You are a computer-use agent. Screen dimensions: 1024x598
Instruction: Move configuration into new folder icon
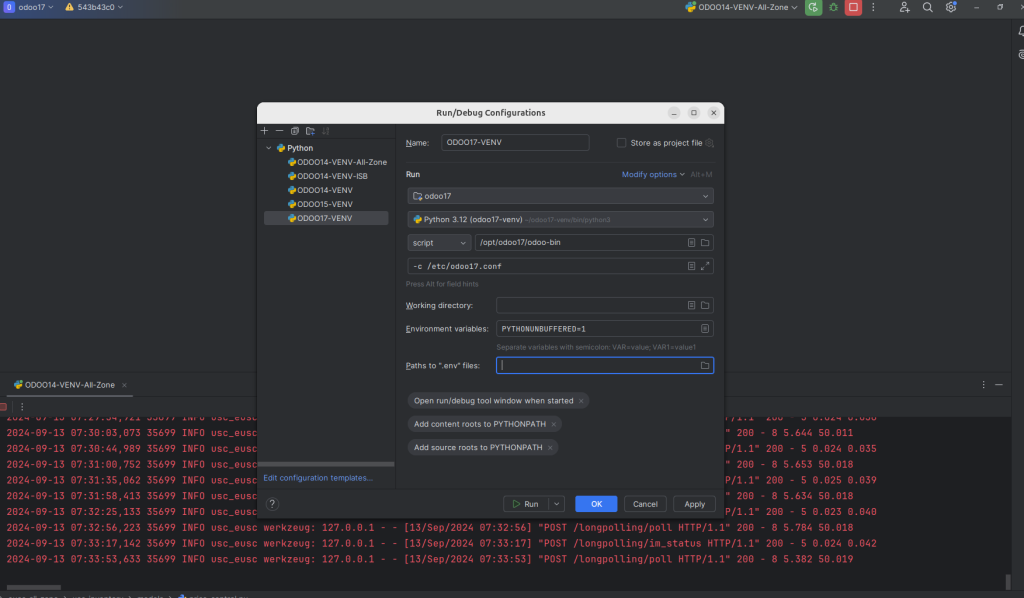coord(310,131)
